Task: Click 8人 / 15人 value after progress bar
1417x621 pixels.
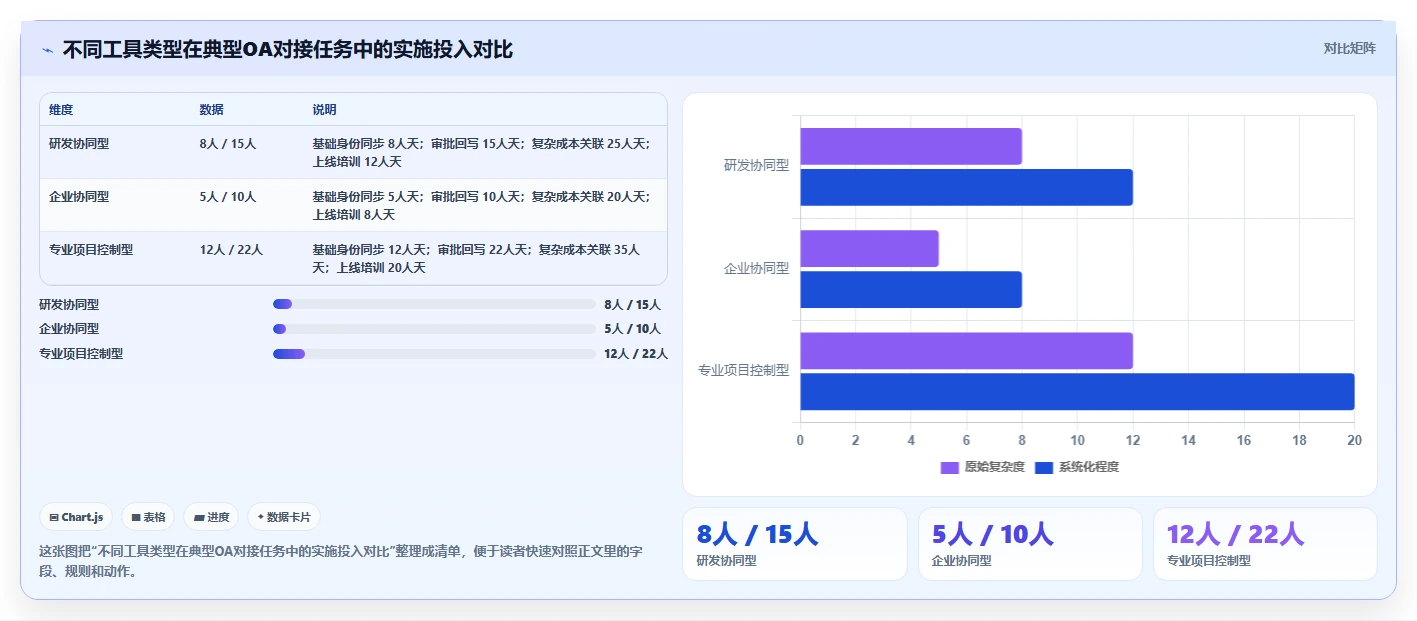Action: [633, 305]
